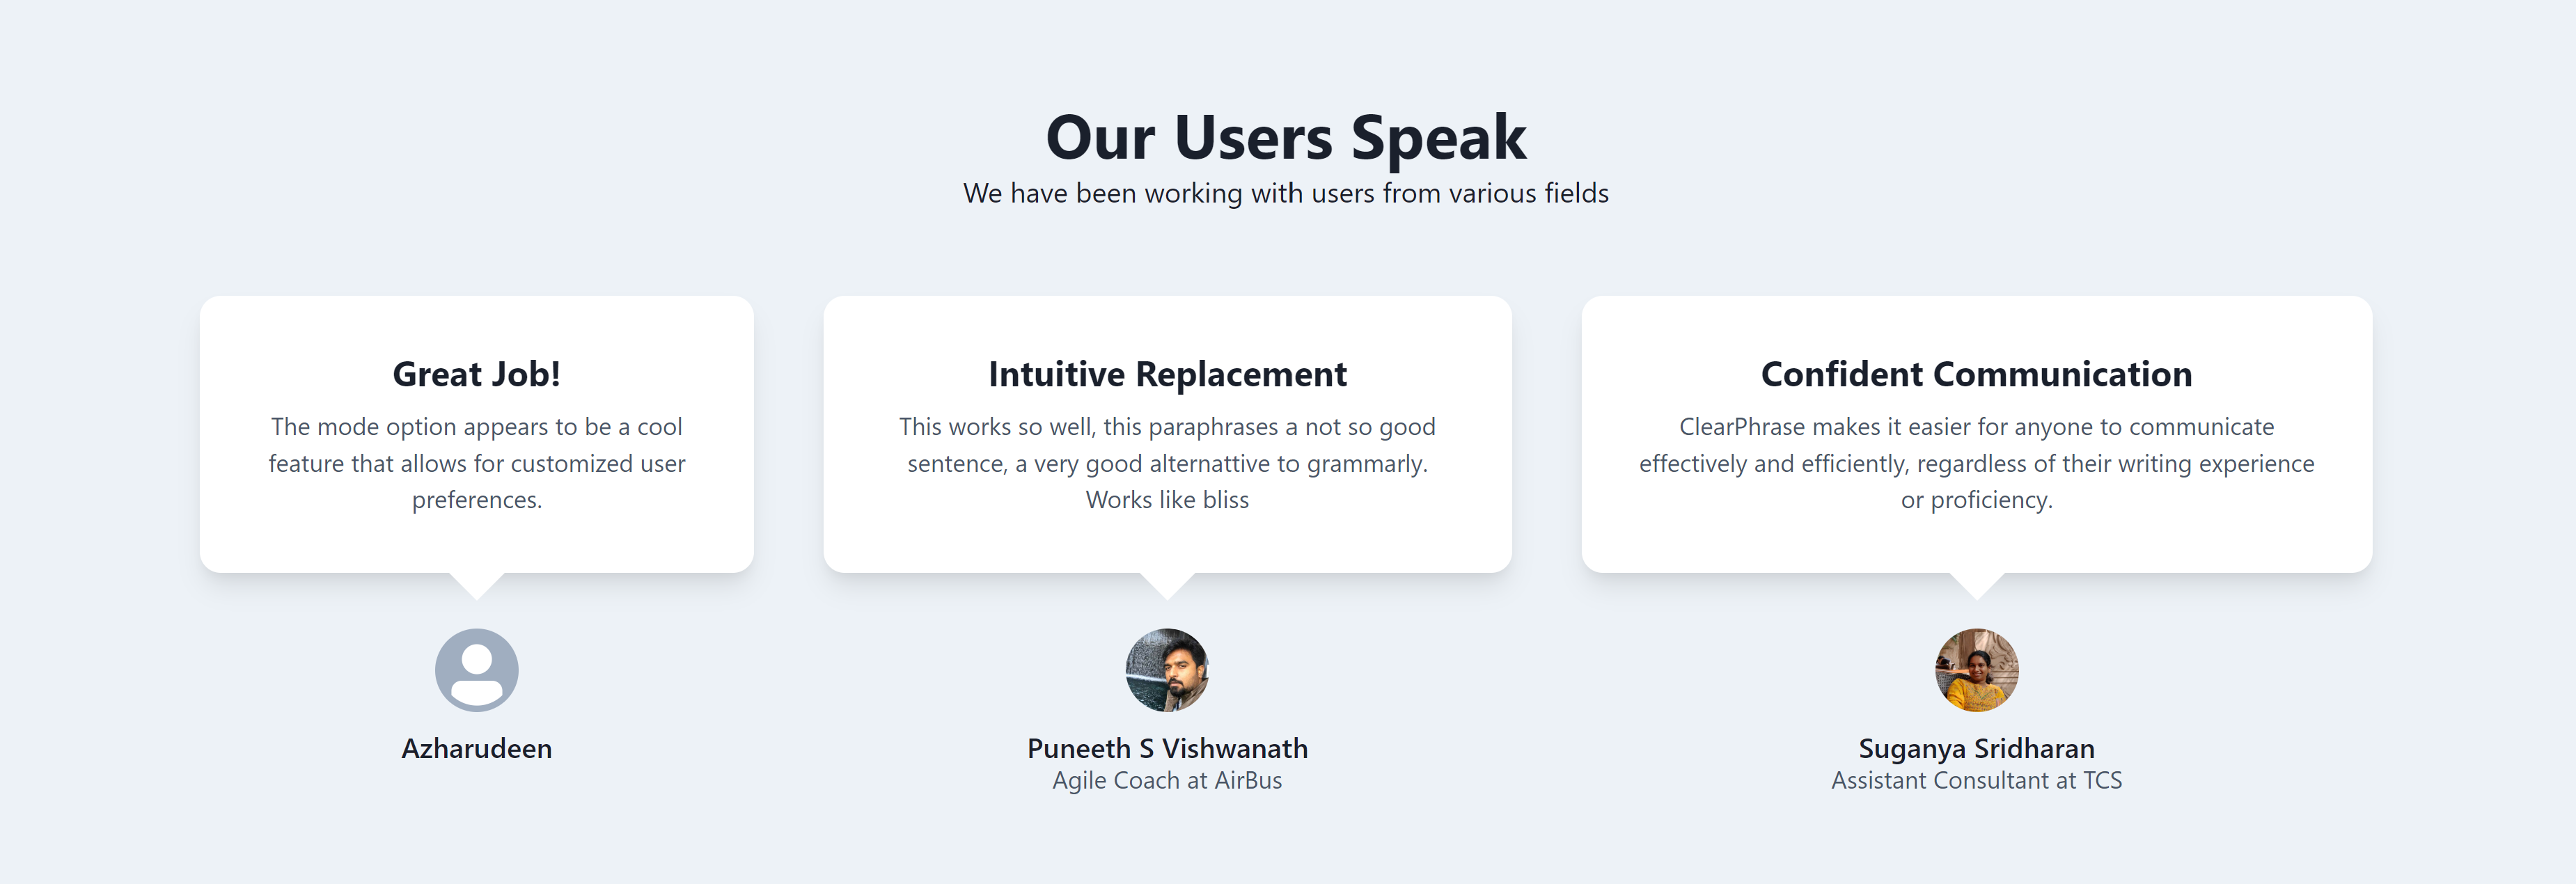Click the "Confident Communication" testimonial title

1976,374
